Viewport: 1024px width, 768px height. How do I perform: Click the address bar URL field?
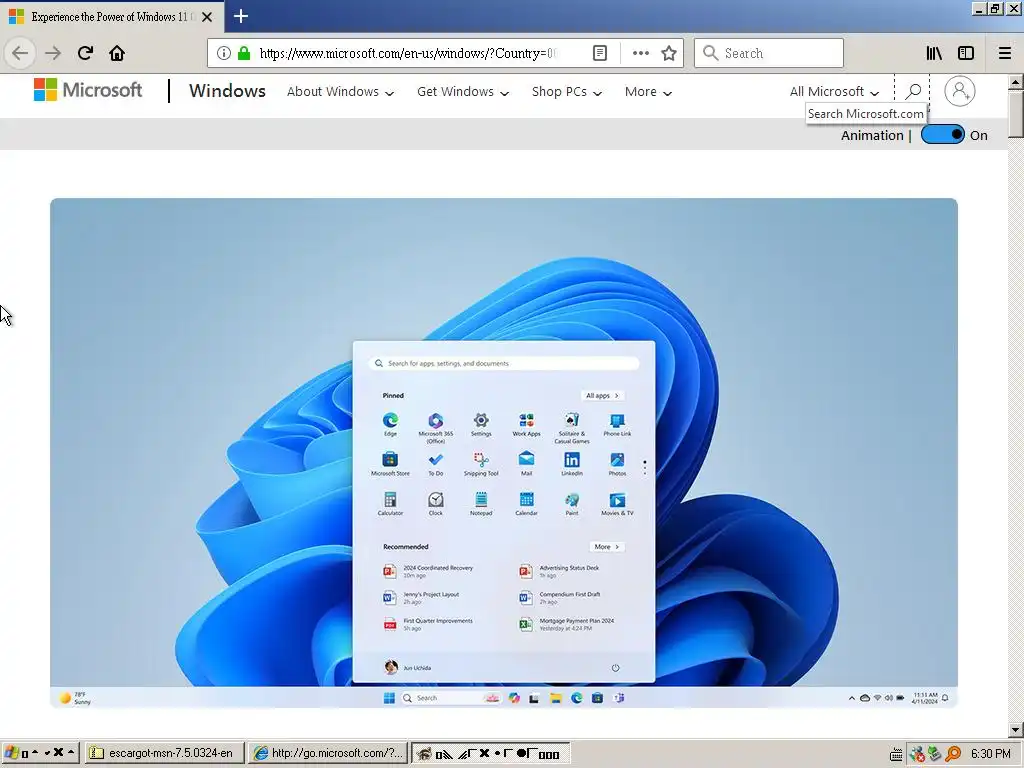(x=408, y=53)
